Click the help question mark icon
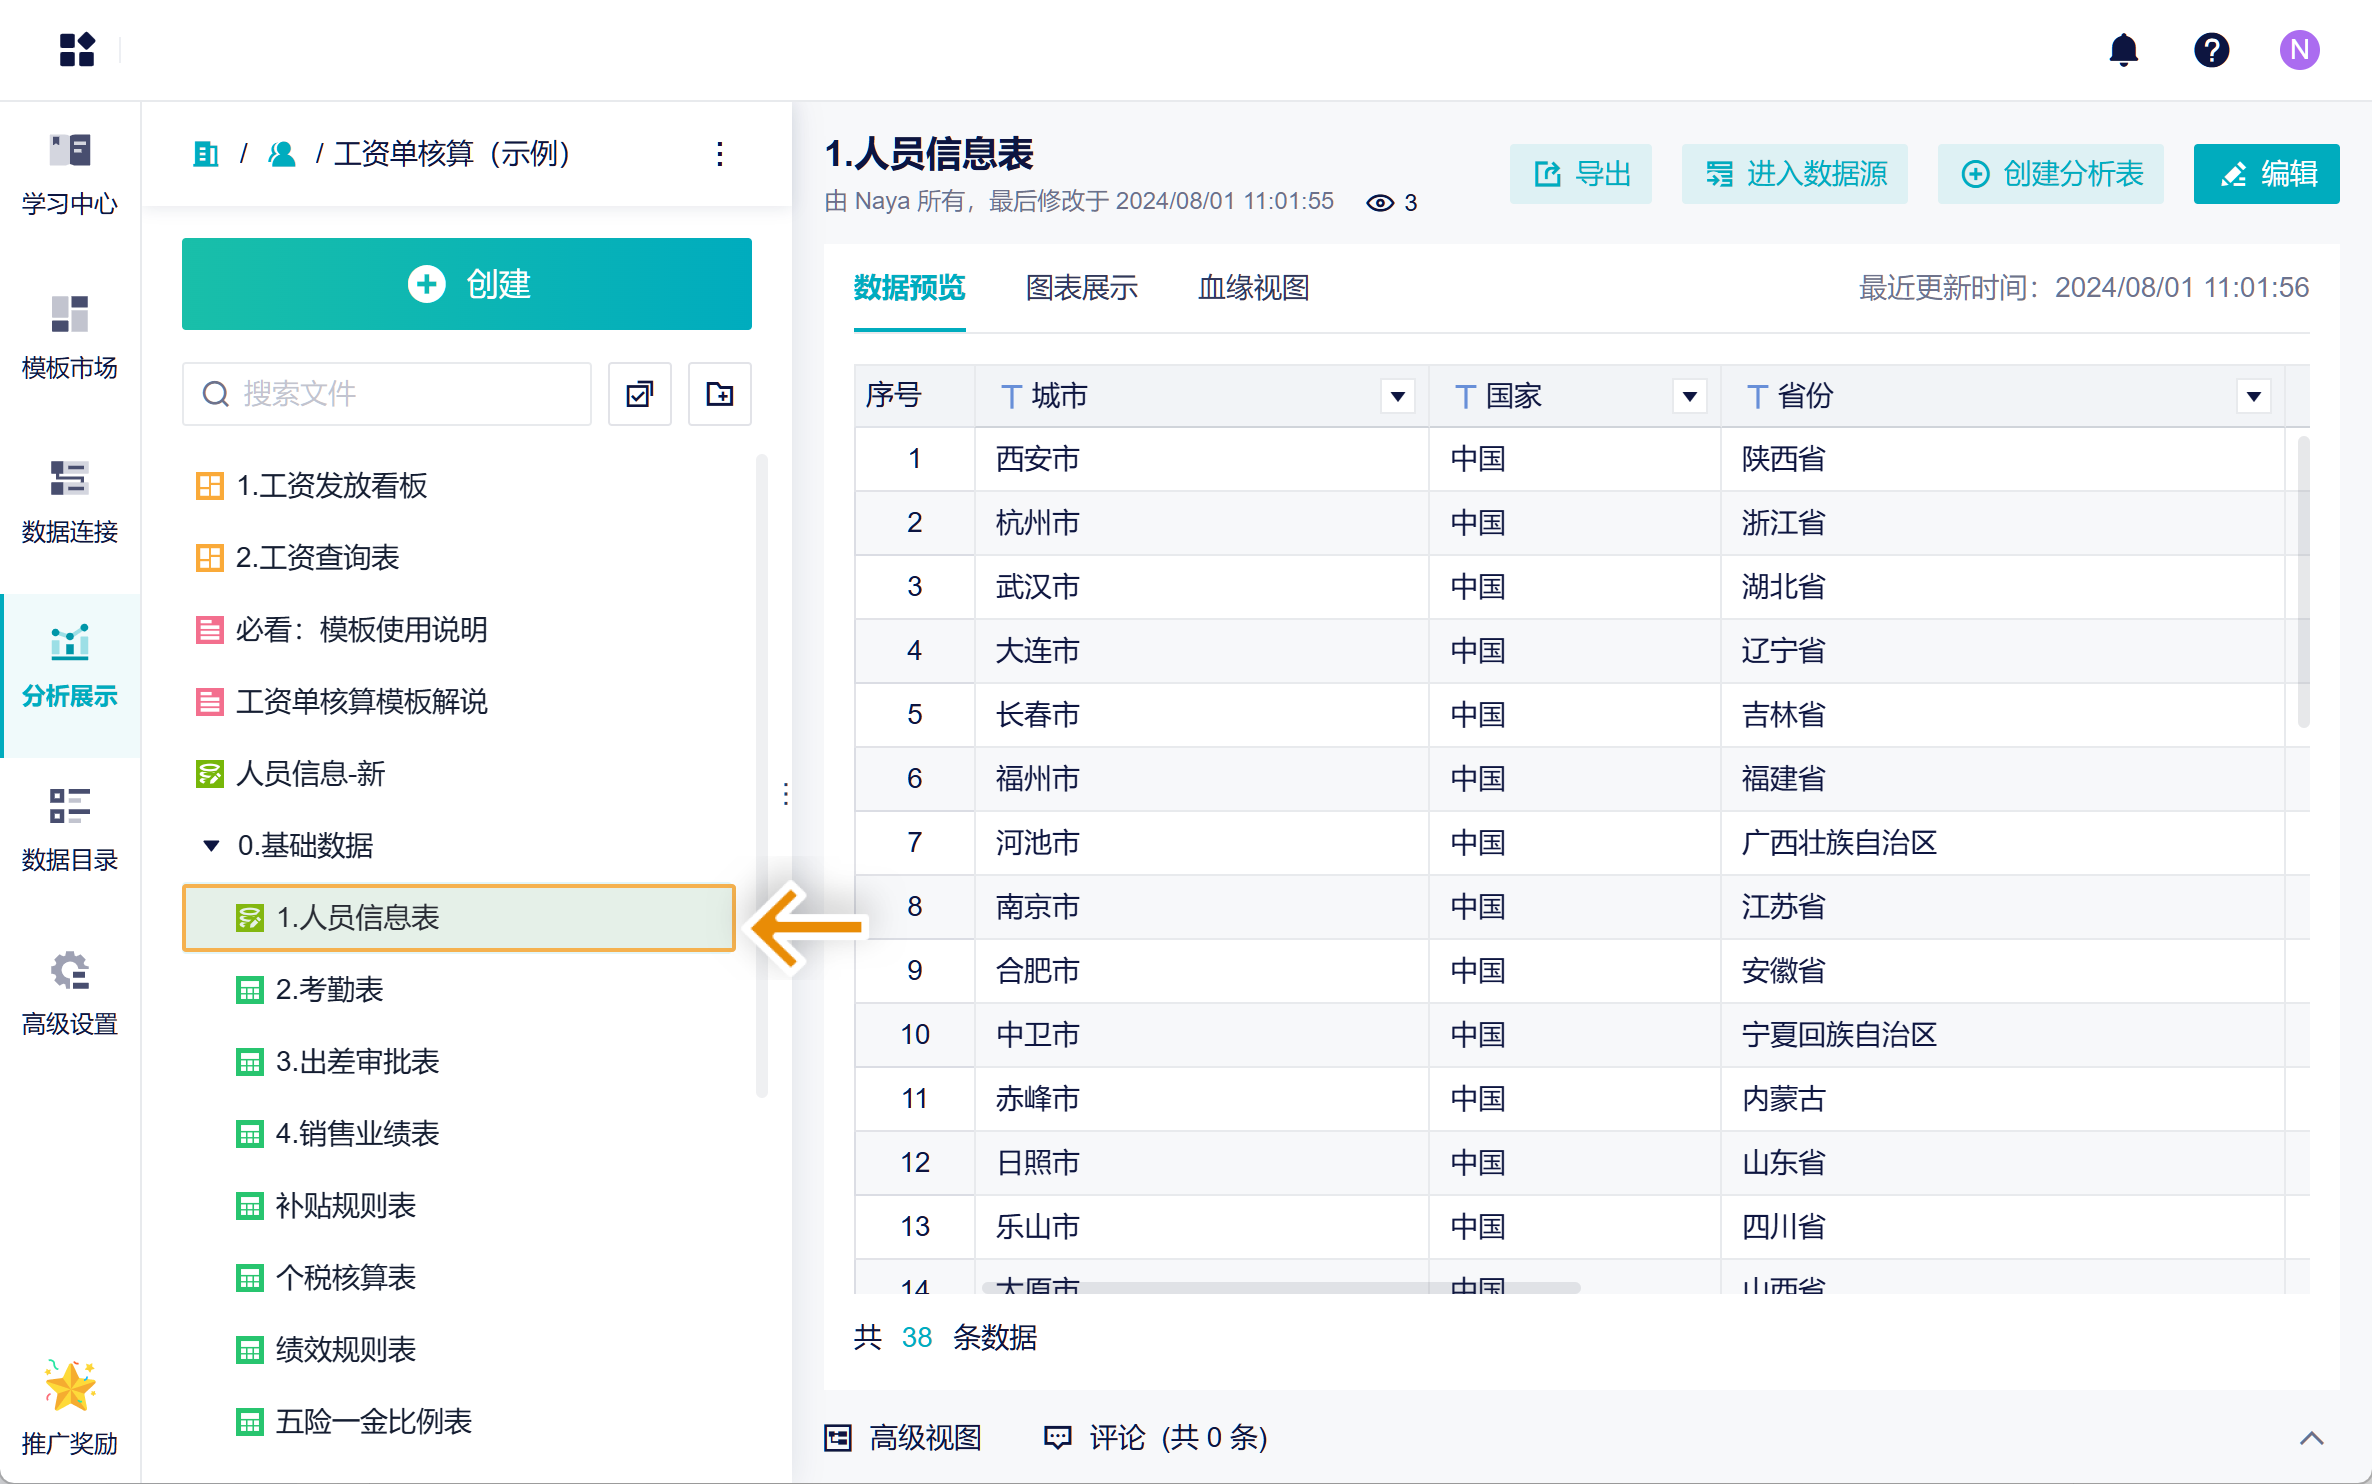The image size is (2372, 1484). pyautogui.click(x=2211, y=50)
